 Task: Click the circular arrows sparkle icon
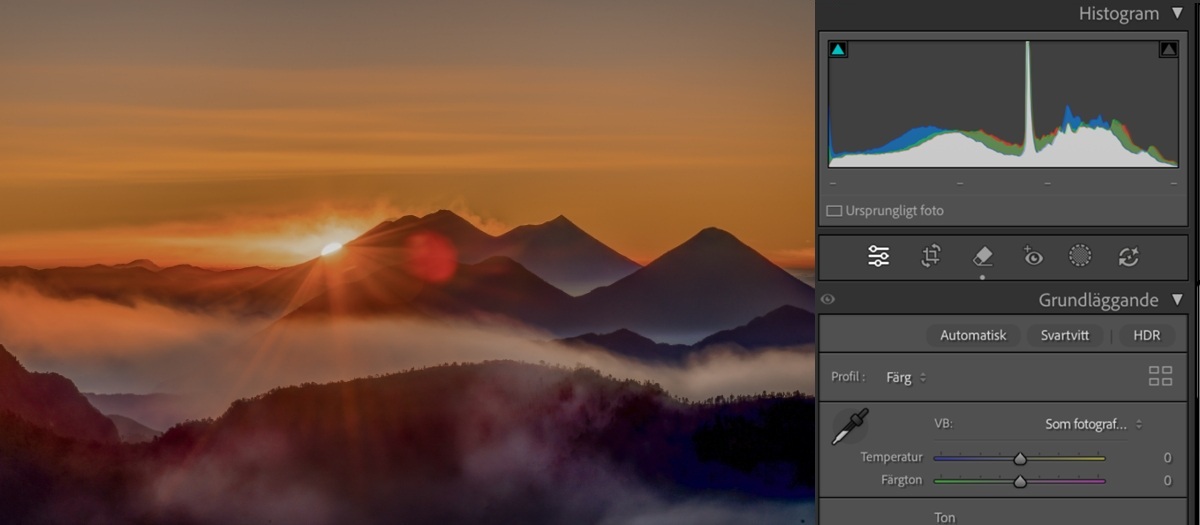[x=1129, y=257]
